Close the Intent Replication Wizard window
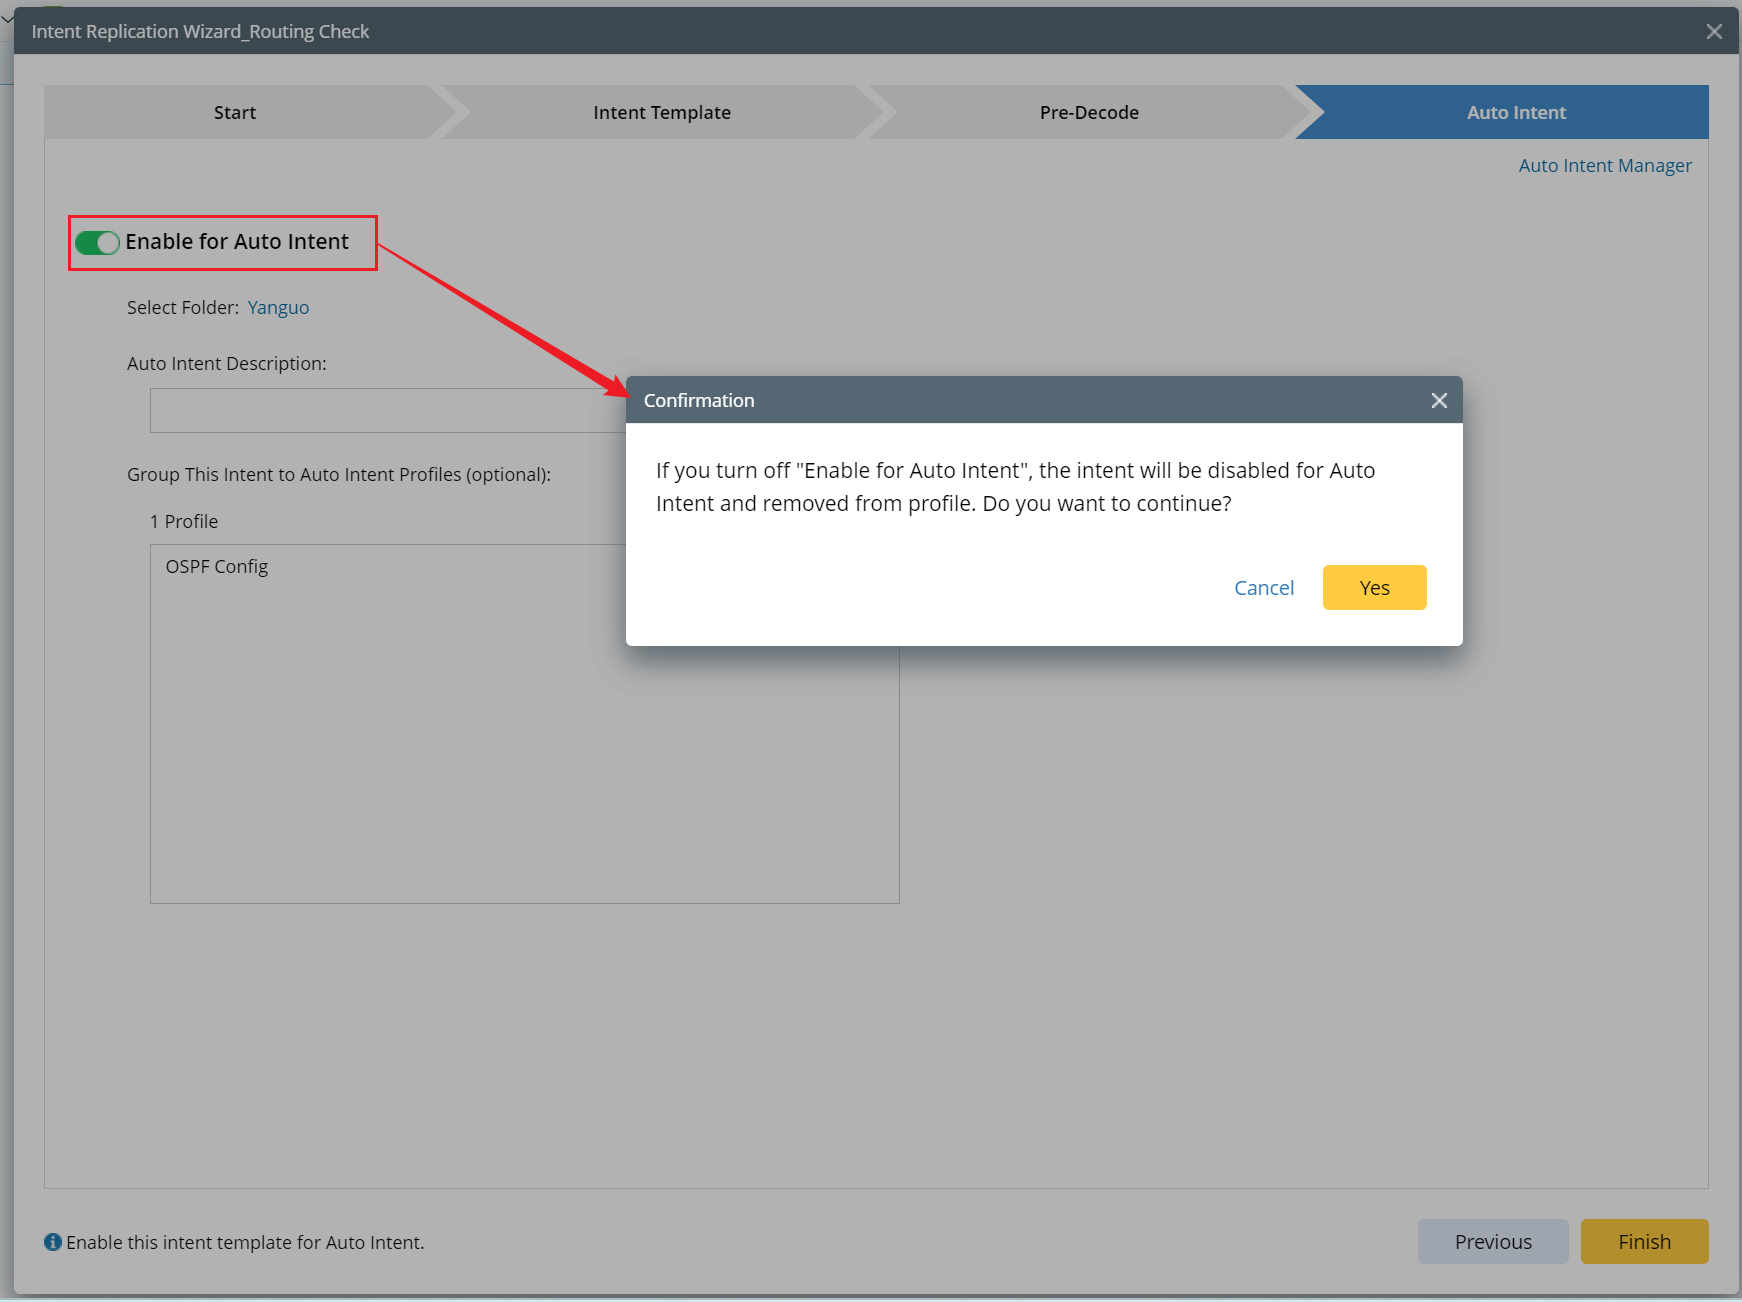This screenshot has width=1742, height=1302. click(1714, 31)
